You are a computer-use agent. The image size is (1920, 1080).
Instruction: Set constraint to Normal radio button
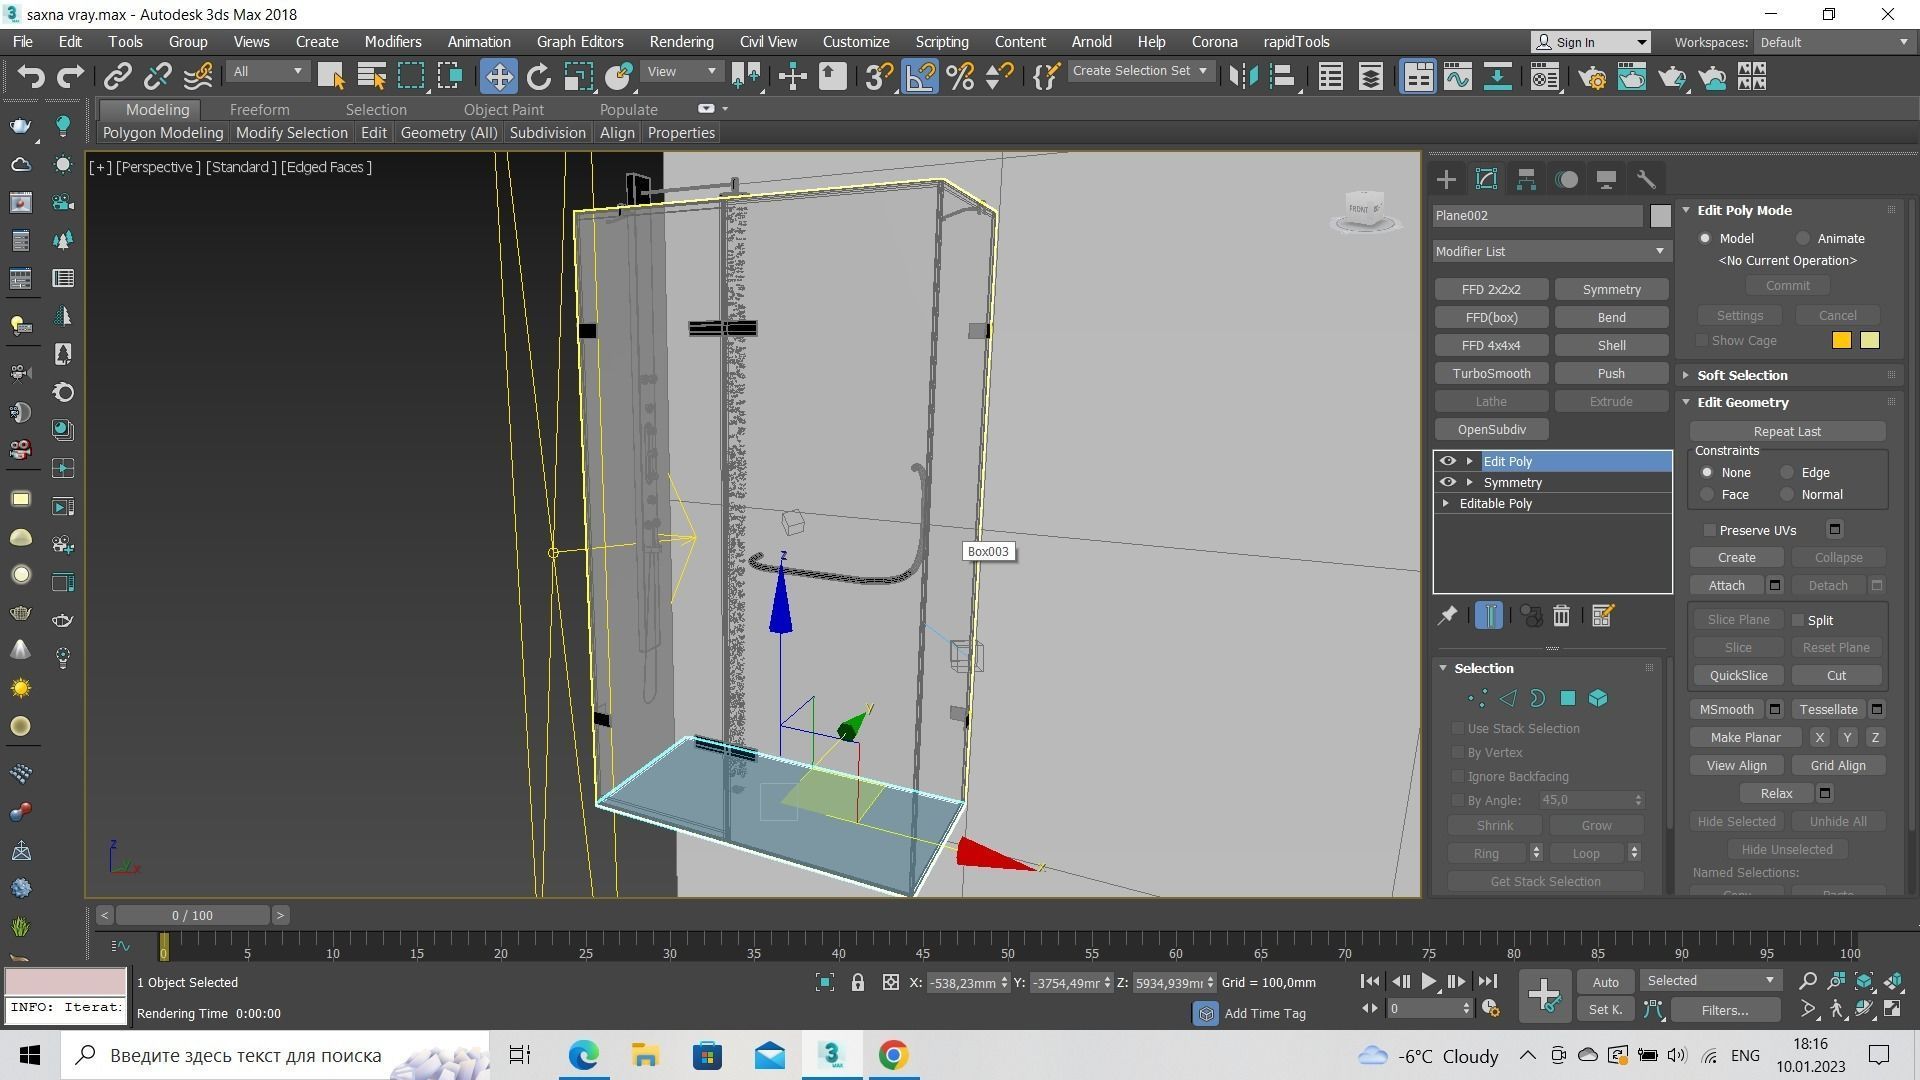1787,494
